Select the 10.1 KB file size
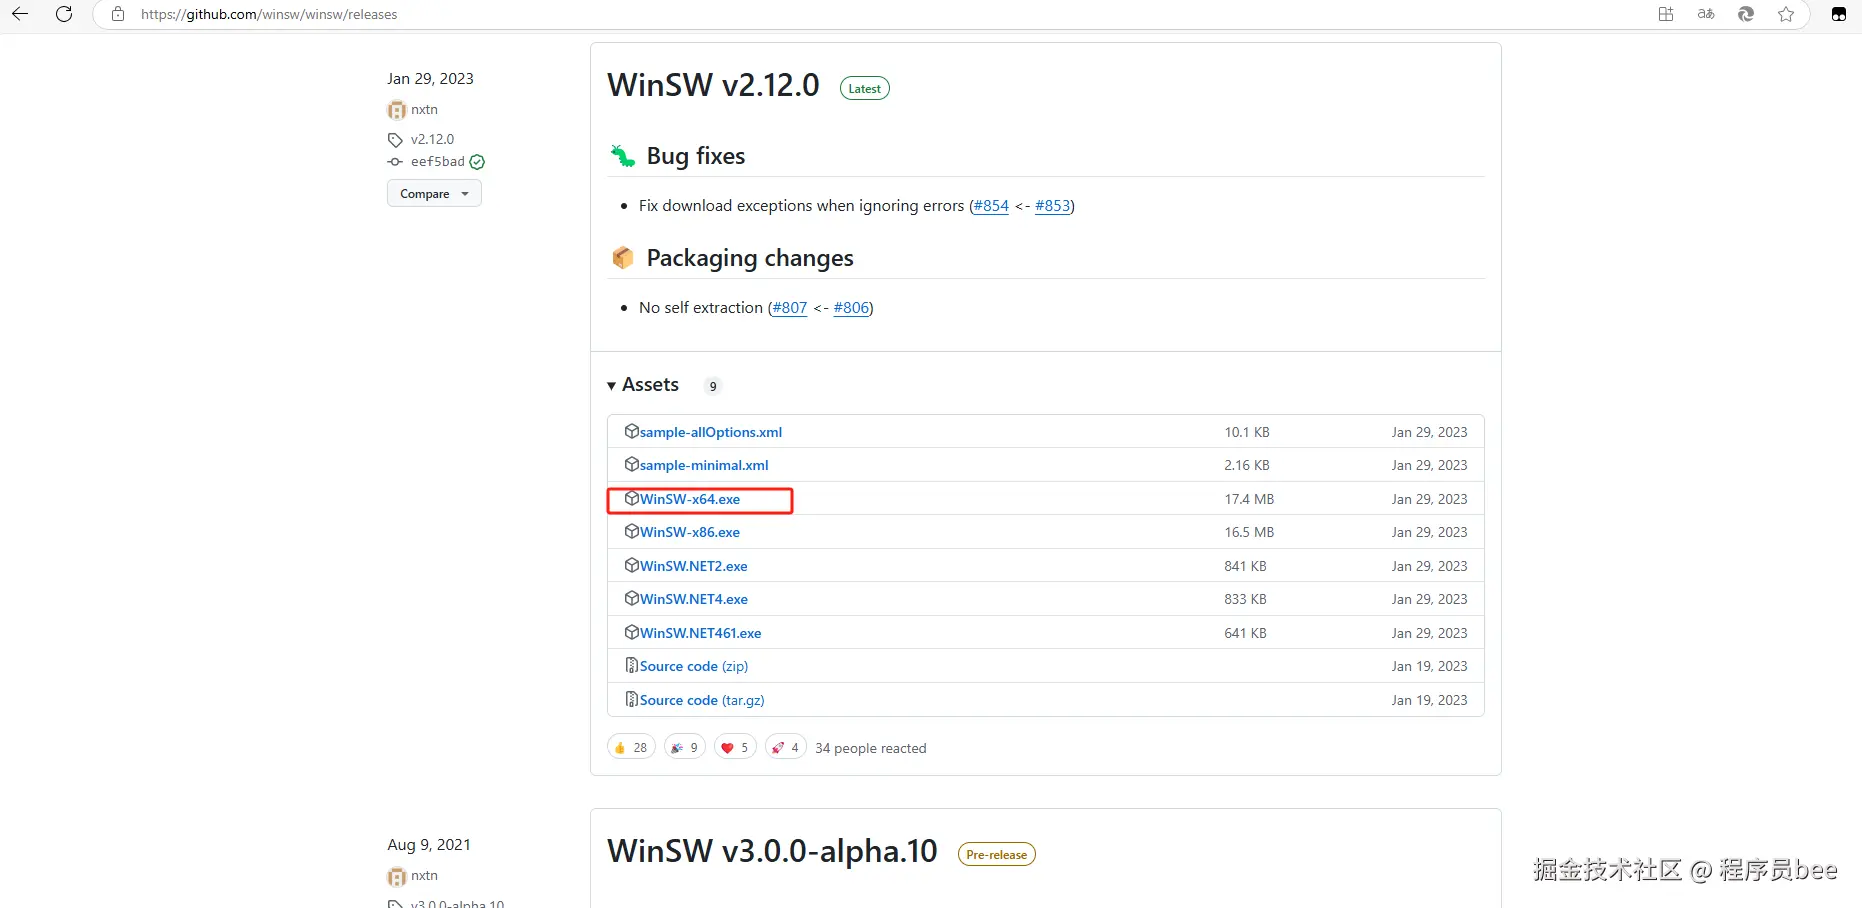Image resolution: width=1862 pixels, height=908 pixels. coord(1247,432)
